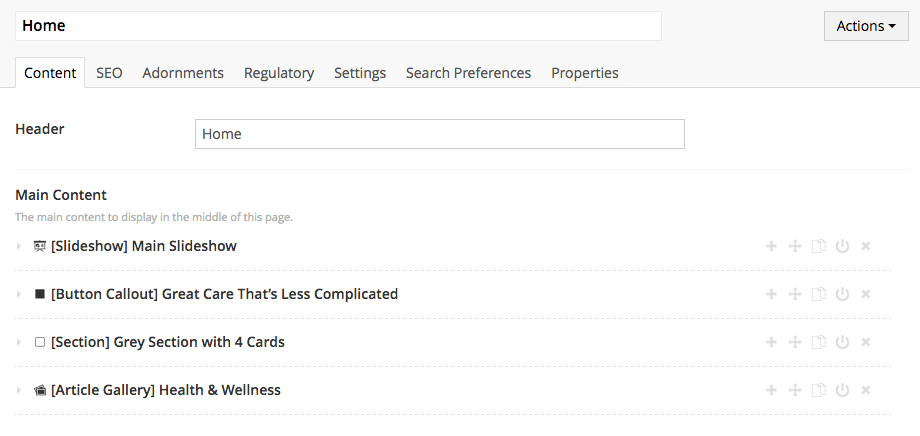The height and width of the screenshot is (436, 920).
Task: Click the Header input field
Action: pyautogui.click(x=439, y=134)
